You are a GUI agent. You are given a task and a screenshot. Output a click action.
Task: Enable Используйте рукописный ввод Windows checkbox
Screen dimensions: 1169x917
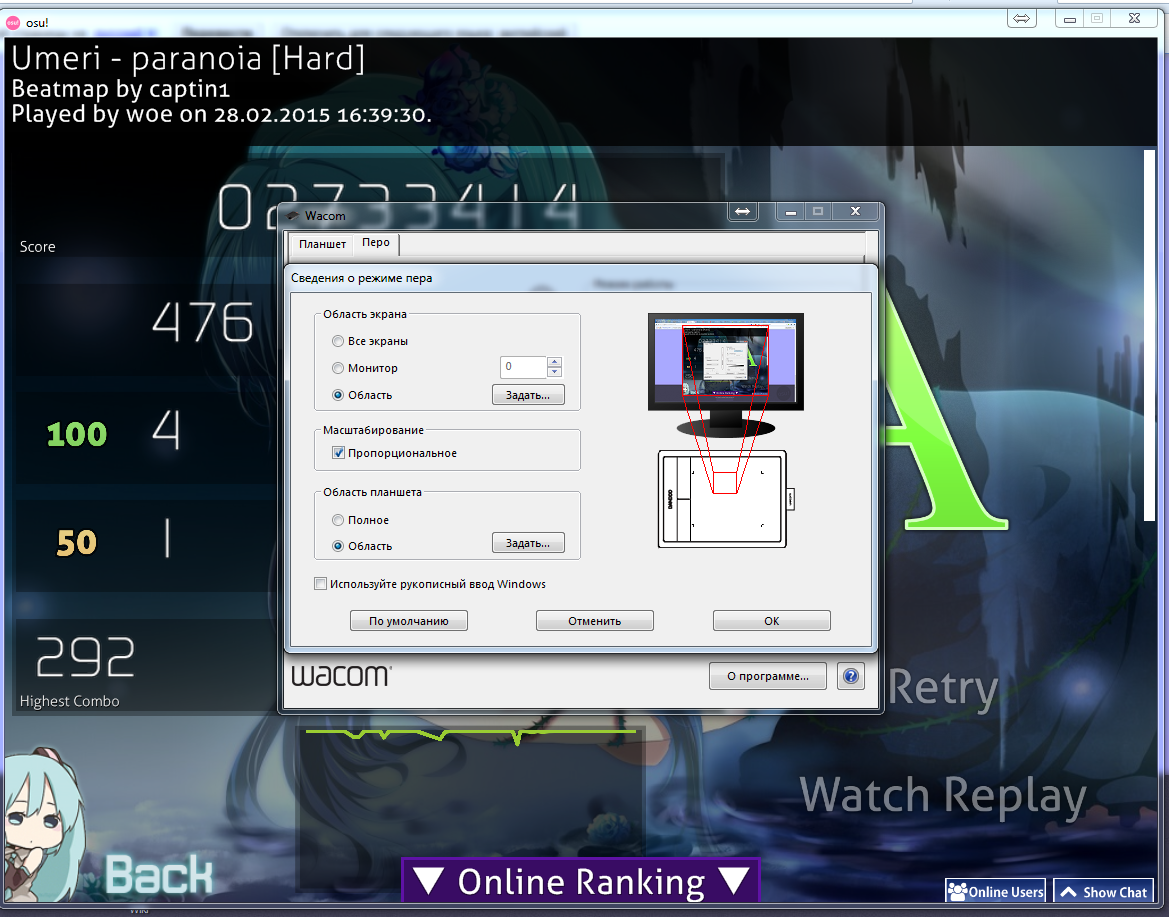pos(321,584)
